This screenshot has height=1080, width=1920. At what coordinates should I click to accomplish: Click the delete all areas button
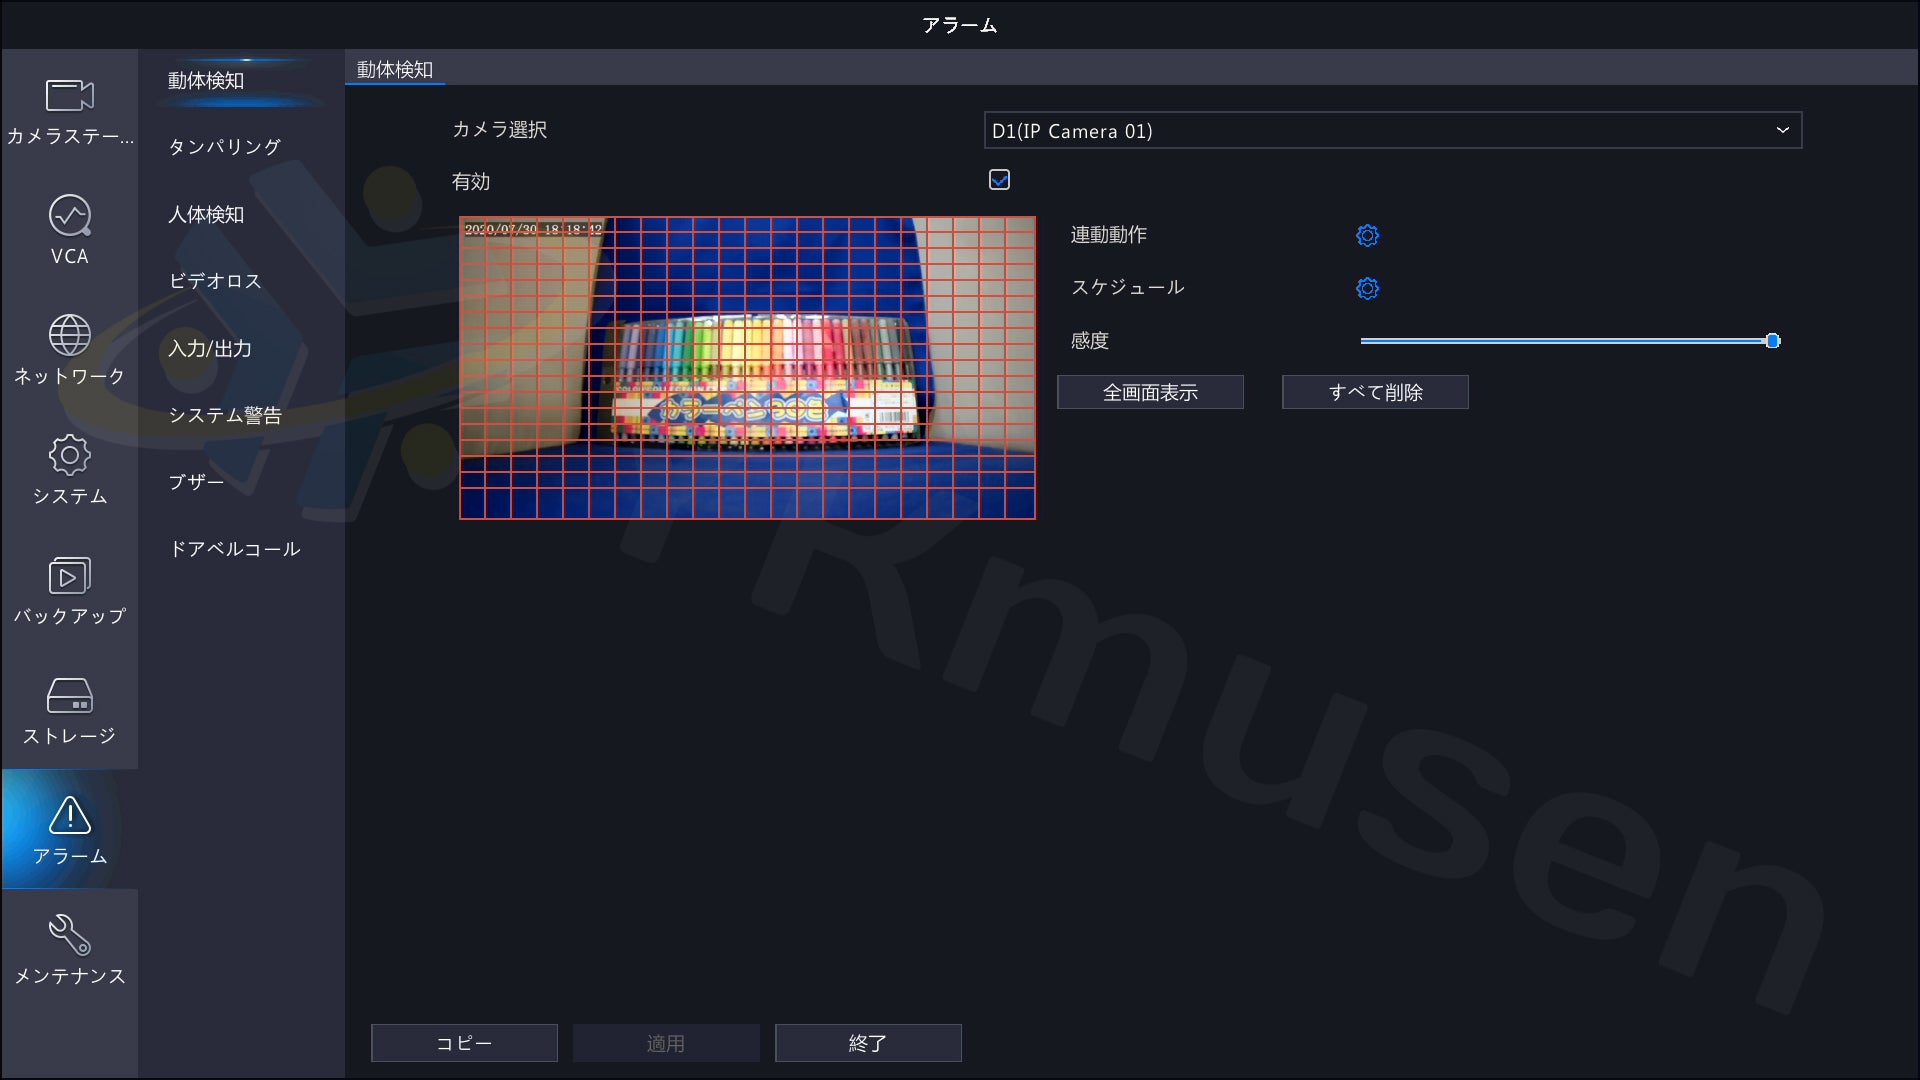[1375, 392]
